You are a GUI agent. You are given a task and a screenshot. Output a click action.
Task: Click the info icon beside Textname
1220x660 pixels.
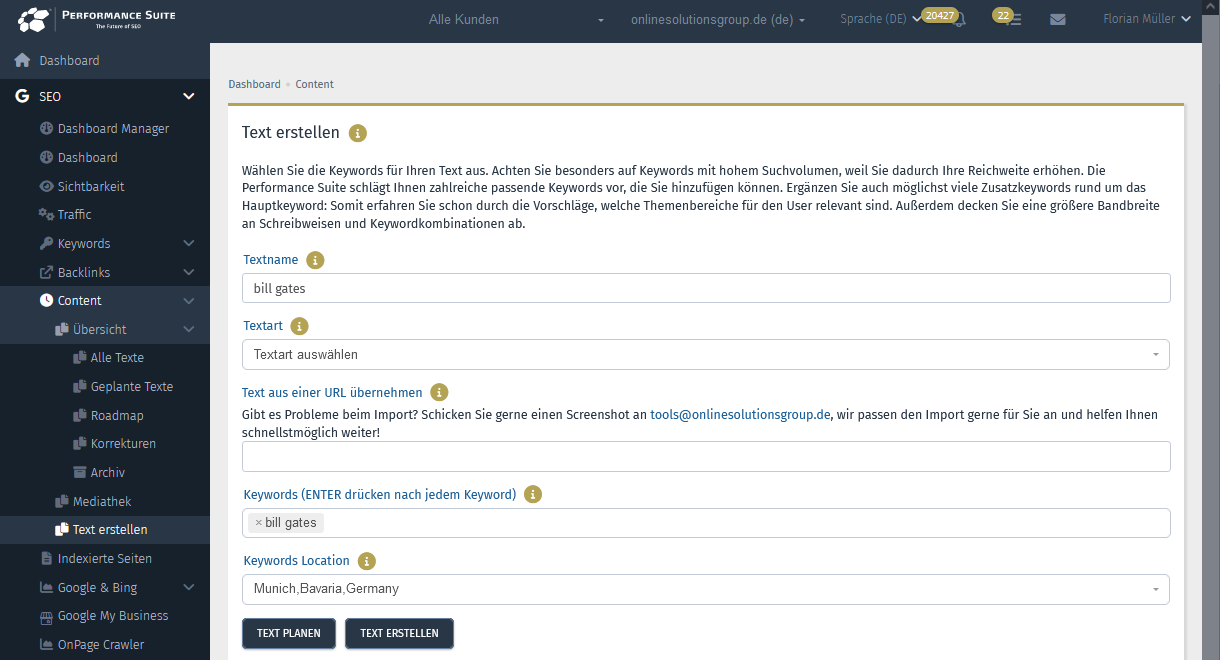point(315,260)
